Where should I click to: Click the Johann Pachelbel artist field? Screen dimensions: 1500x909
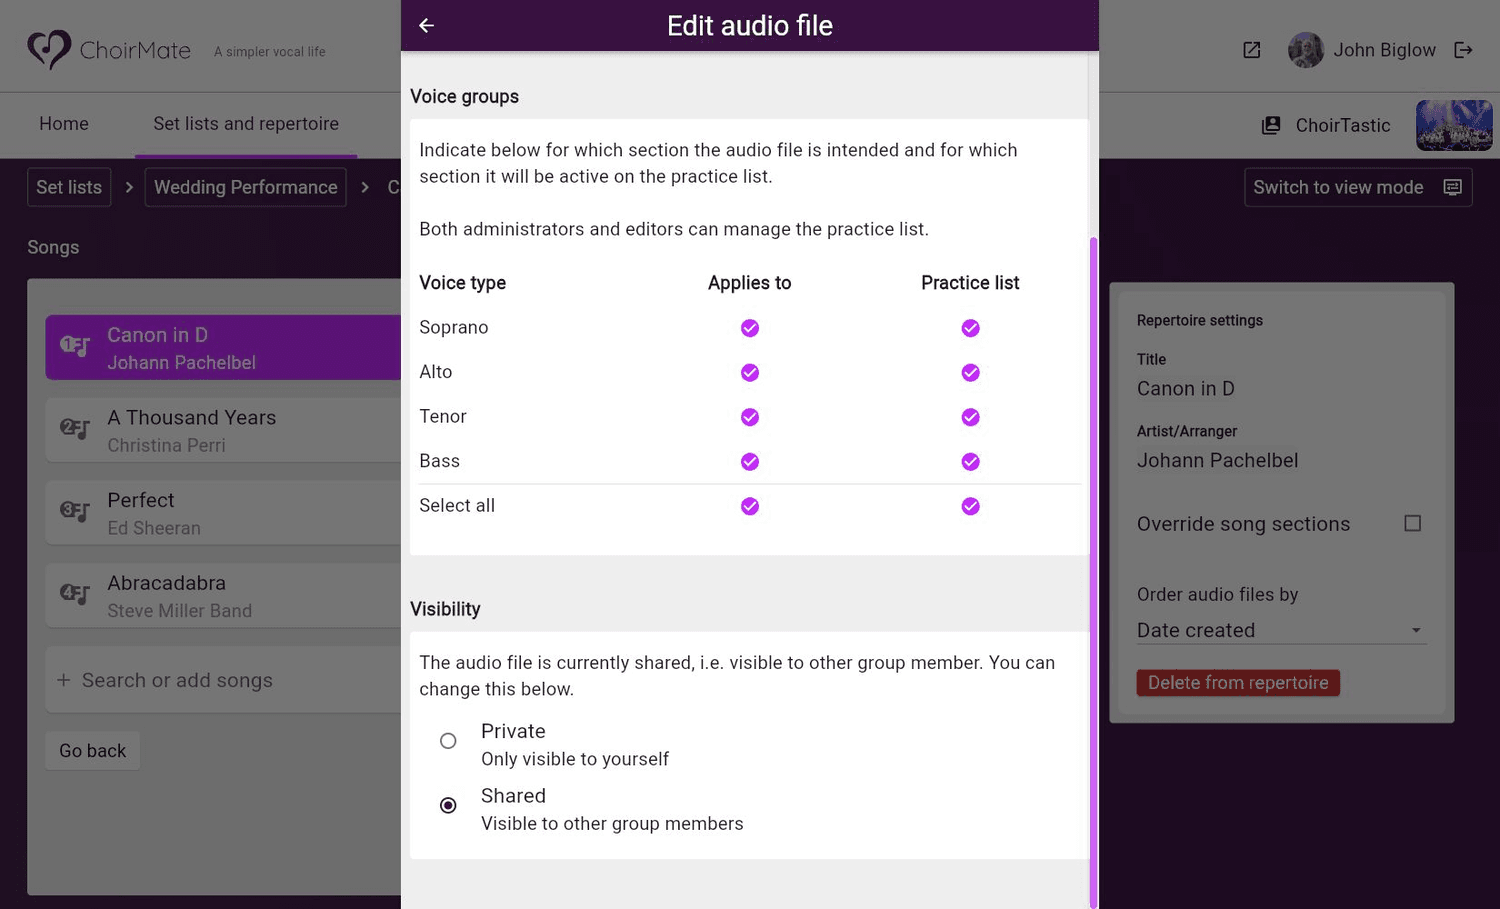tap(1217, 461)
